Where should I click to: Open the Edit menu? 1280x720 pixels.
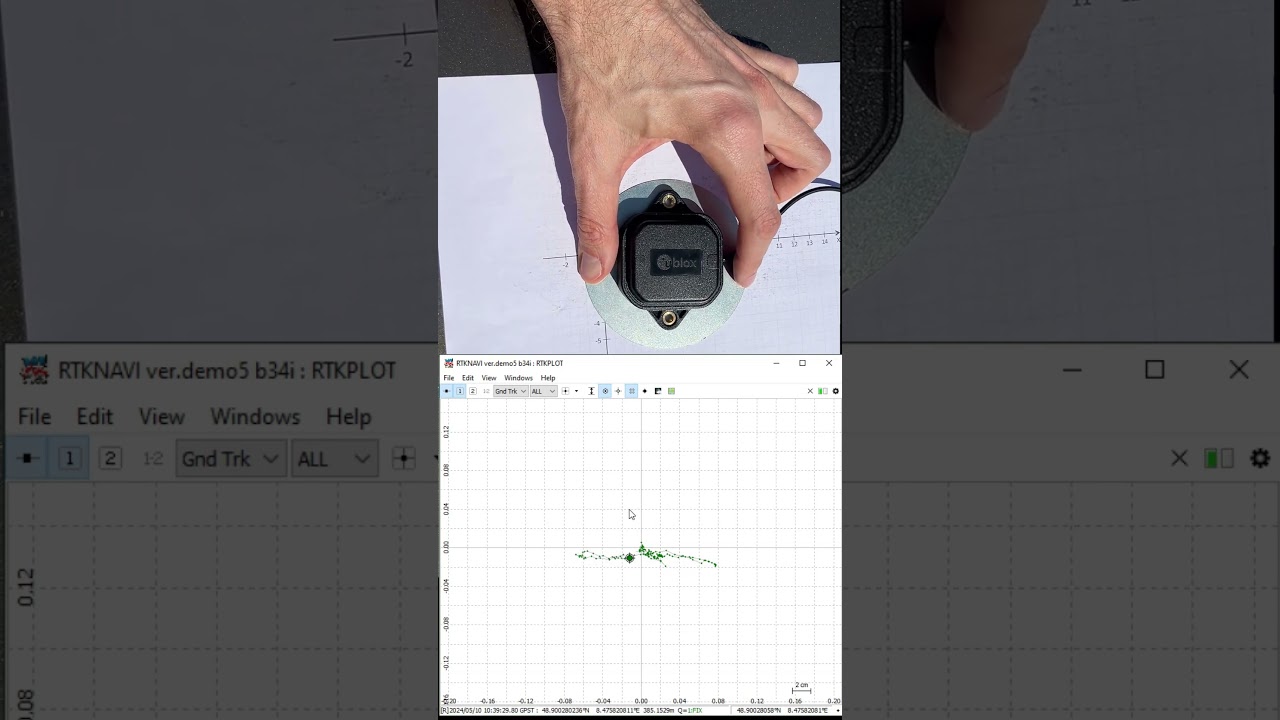pos(468,378)
